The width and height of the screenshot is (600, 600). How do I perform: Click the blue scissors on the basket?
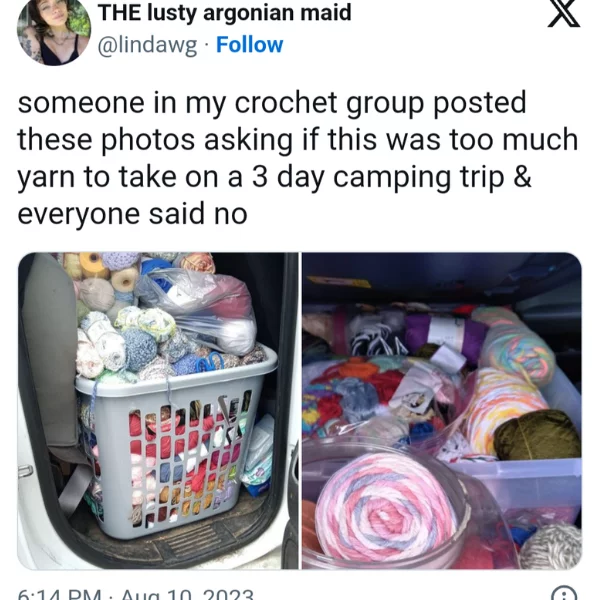click(x=210, y=362)
